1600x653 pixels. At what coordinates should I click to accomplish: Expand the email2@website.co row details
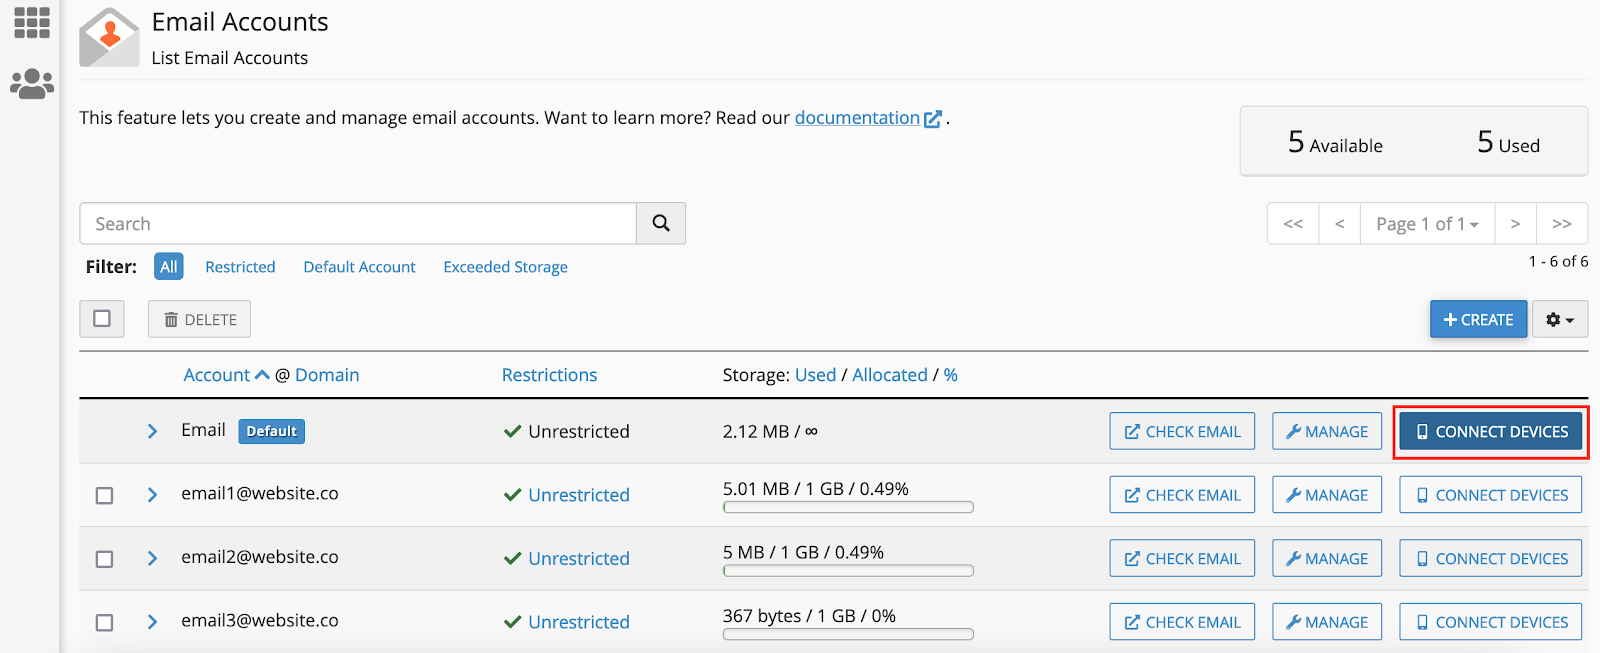(152, 558)
